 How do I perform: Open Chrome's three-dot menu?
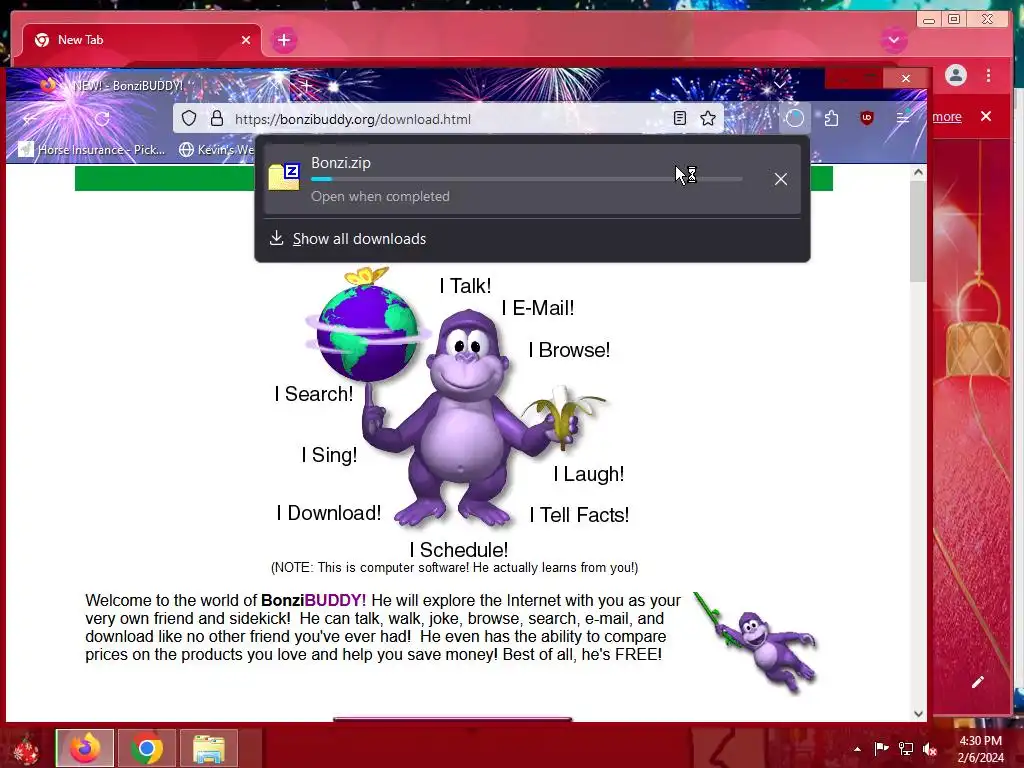point(989,75)
